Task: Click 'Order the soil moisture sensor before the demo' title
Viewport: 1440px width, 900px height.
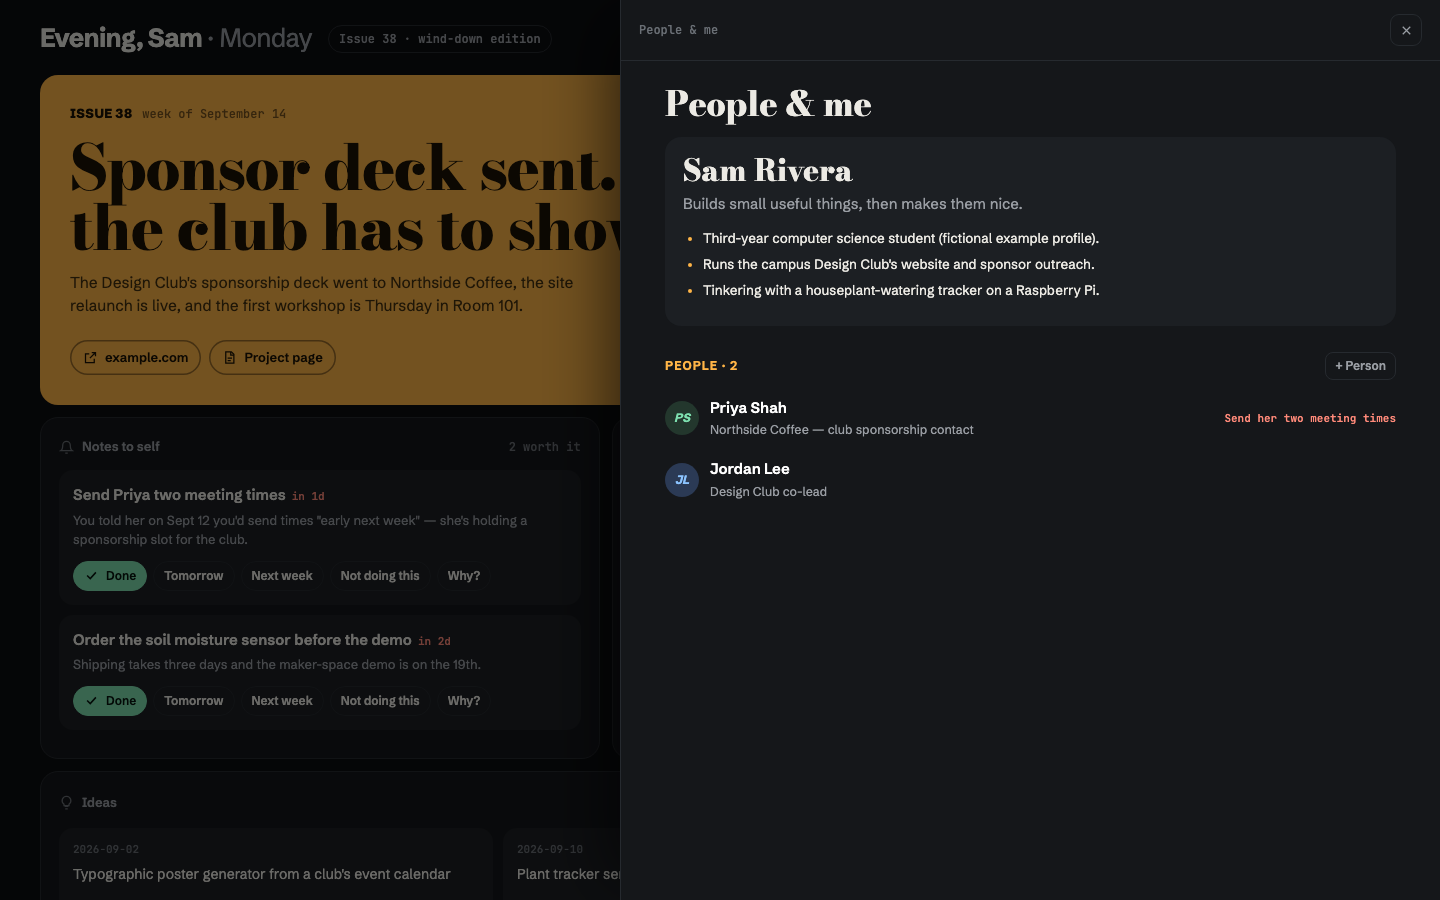Action: pyautogui.click(x=242, y=640)
